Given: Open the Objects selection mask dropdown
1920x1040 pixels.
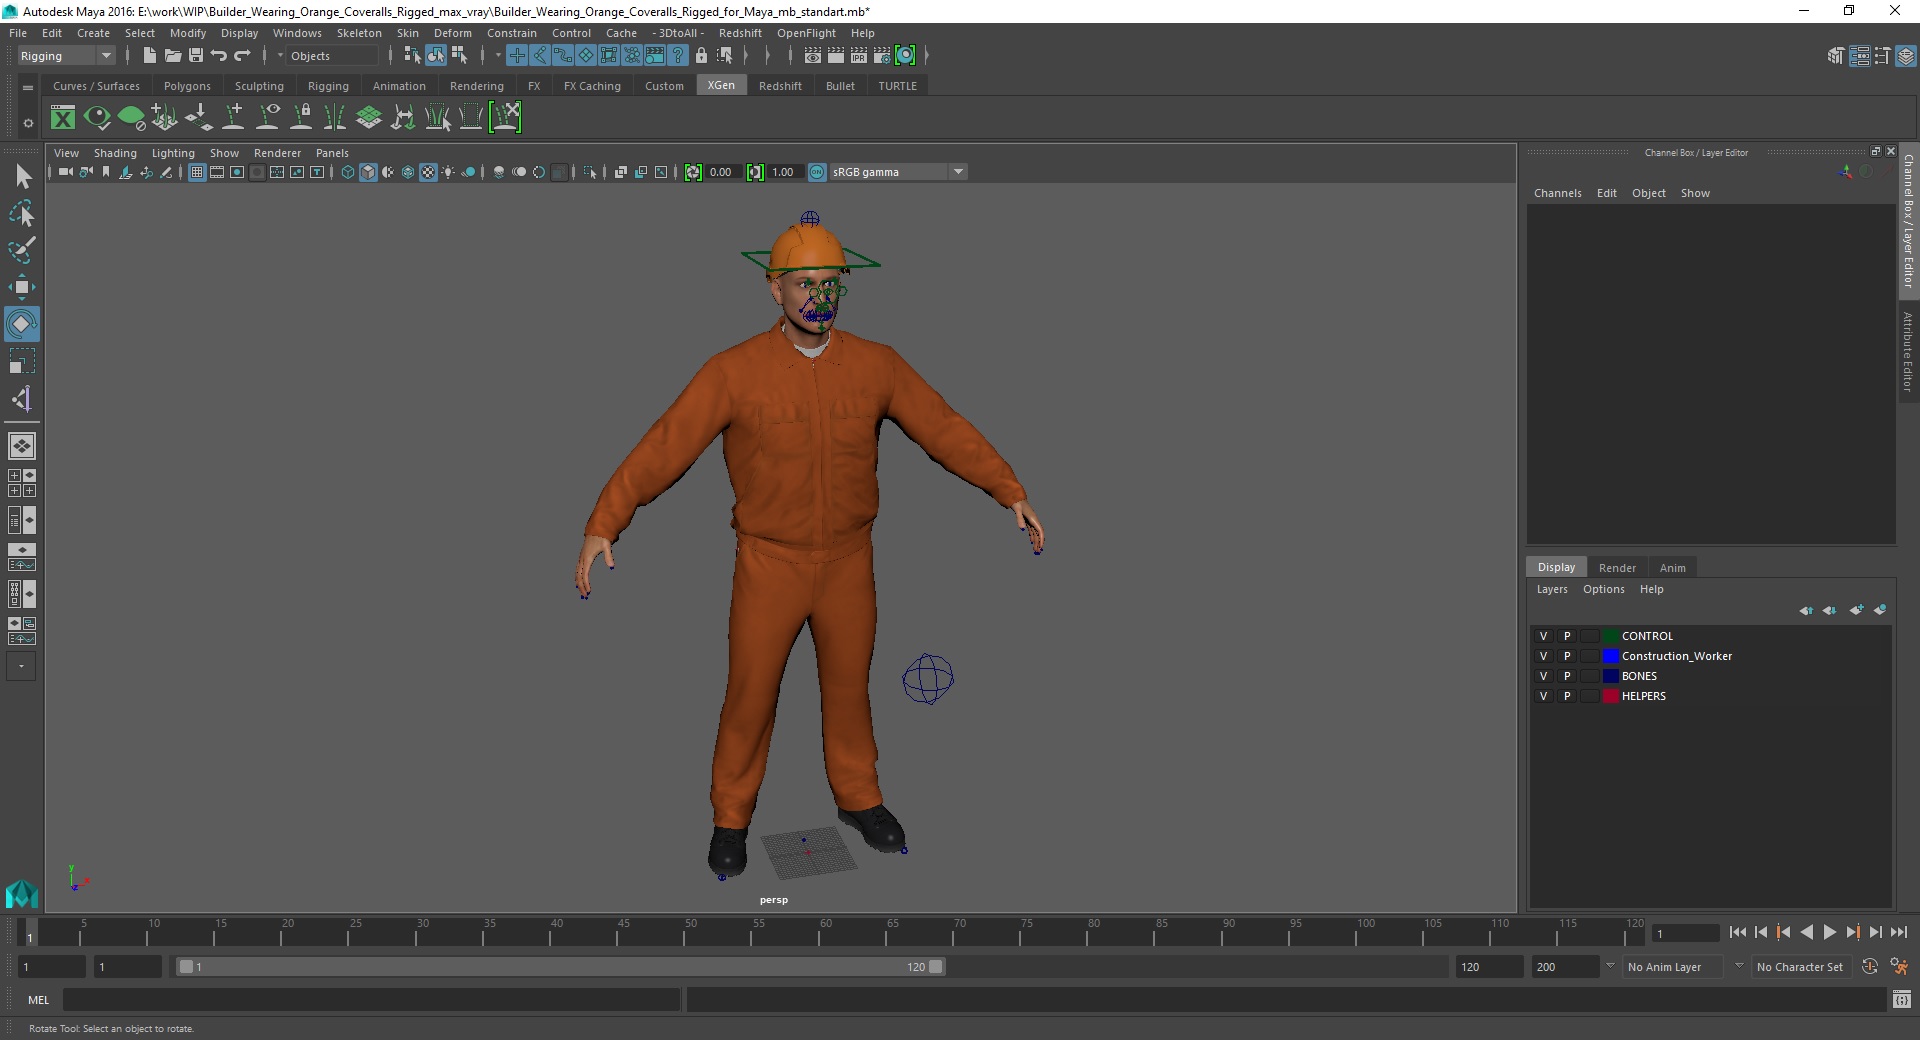Looking at the screenshot, I should pos(330,56).
